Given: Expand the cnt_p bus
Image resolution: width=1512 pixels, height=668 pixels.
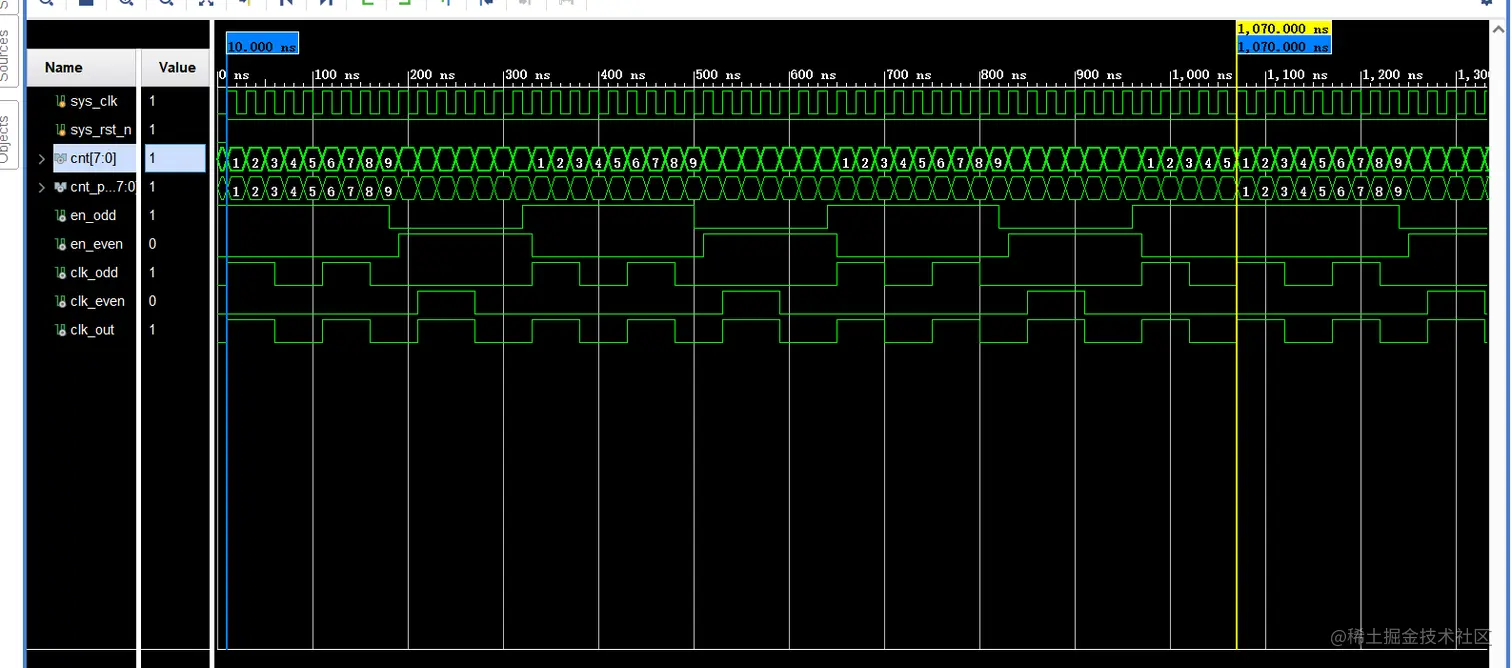Looking at the screenshot, I should [x=41, y=187].
